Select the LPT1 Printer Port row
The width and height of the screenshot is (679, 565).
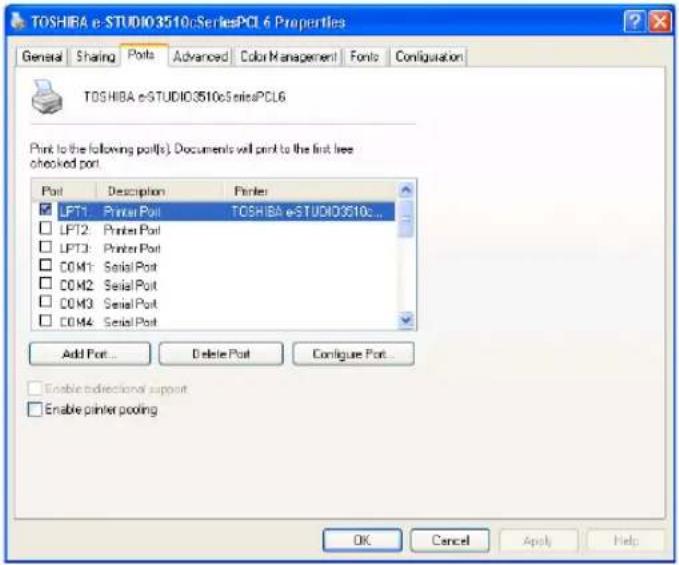[226, 212]
